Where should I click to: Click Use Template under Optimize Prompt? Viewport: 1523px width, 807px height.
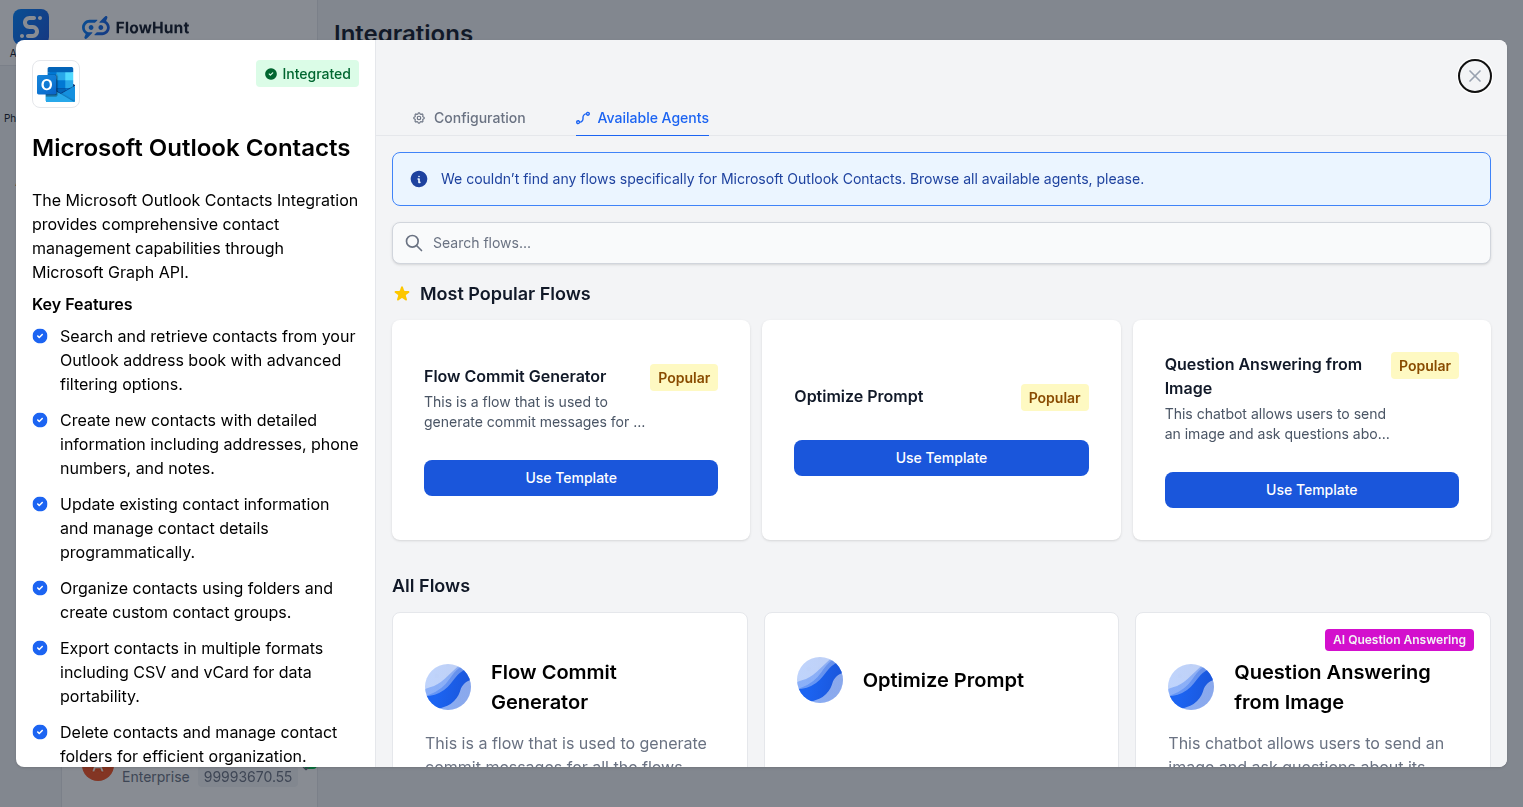coord(941,457)
